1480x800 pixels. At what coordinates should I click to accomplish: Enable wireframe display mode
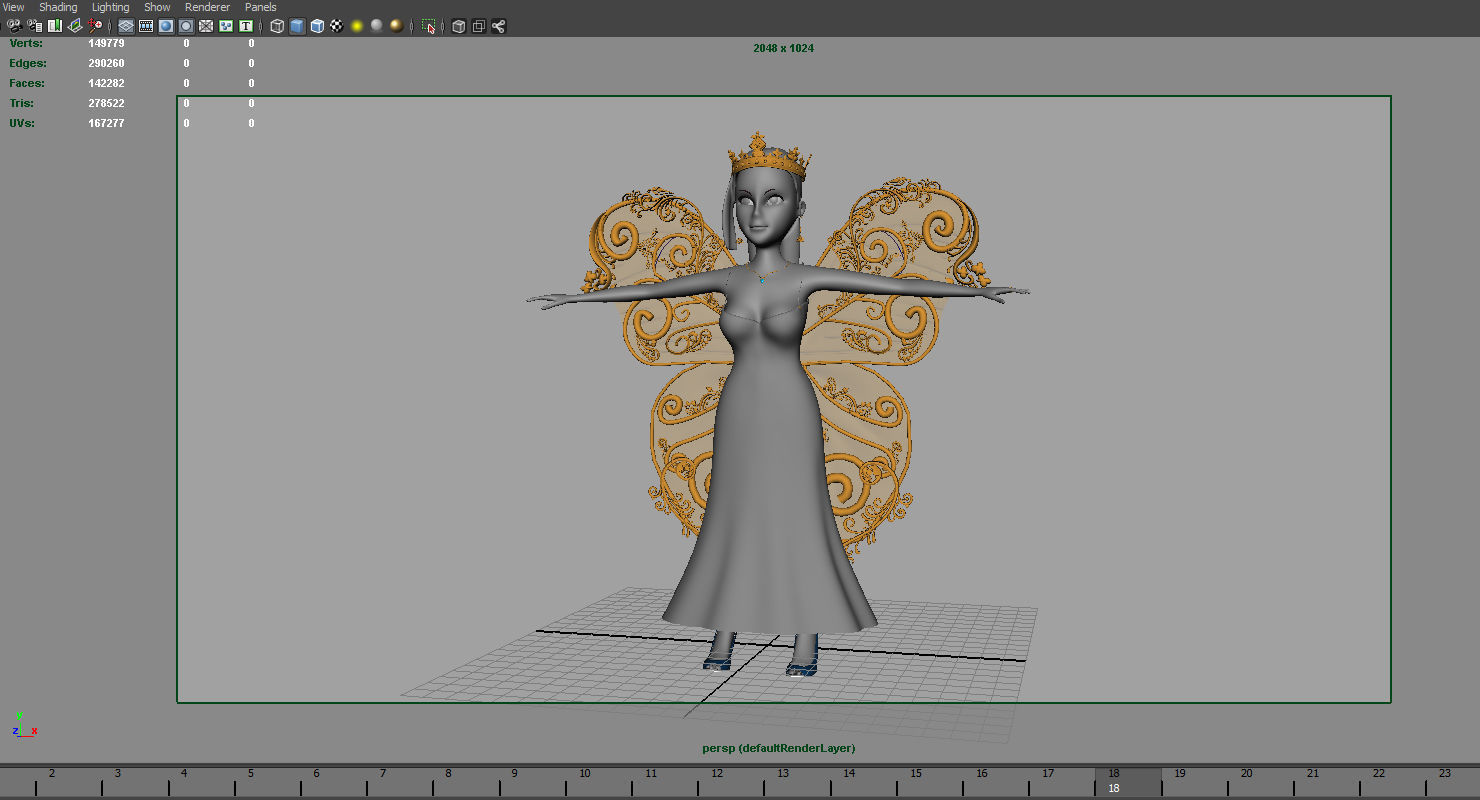[x=277, y=26]
